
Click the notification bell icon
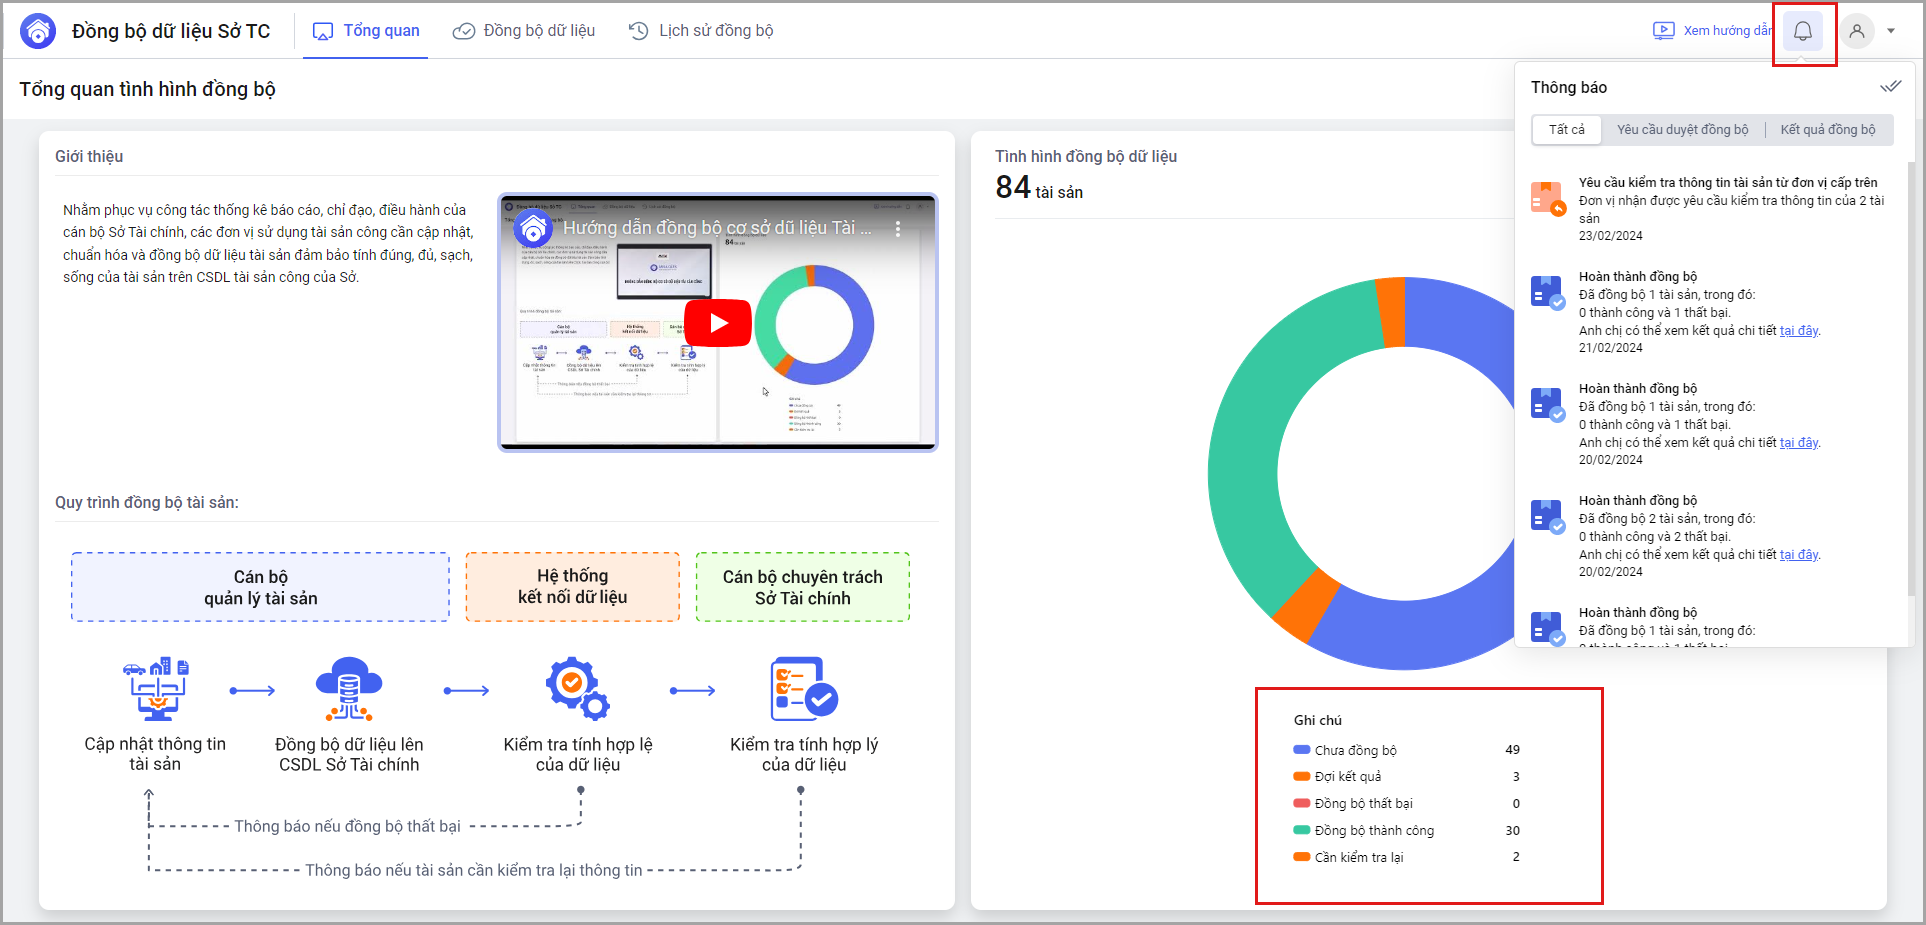[1802, 31]
